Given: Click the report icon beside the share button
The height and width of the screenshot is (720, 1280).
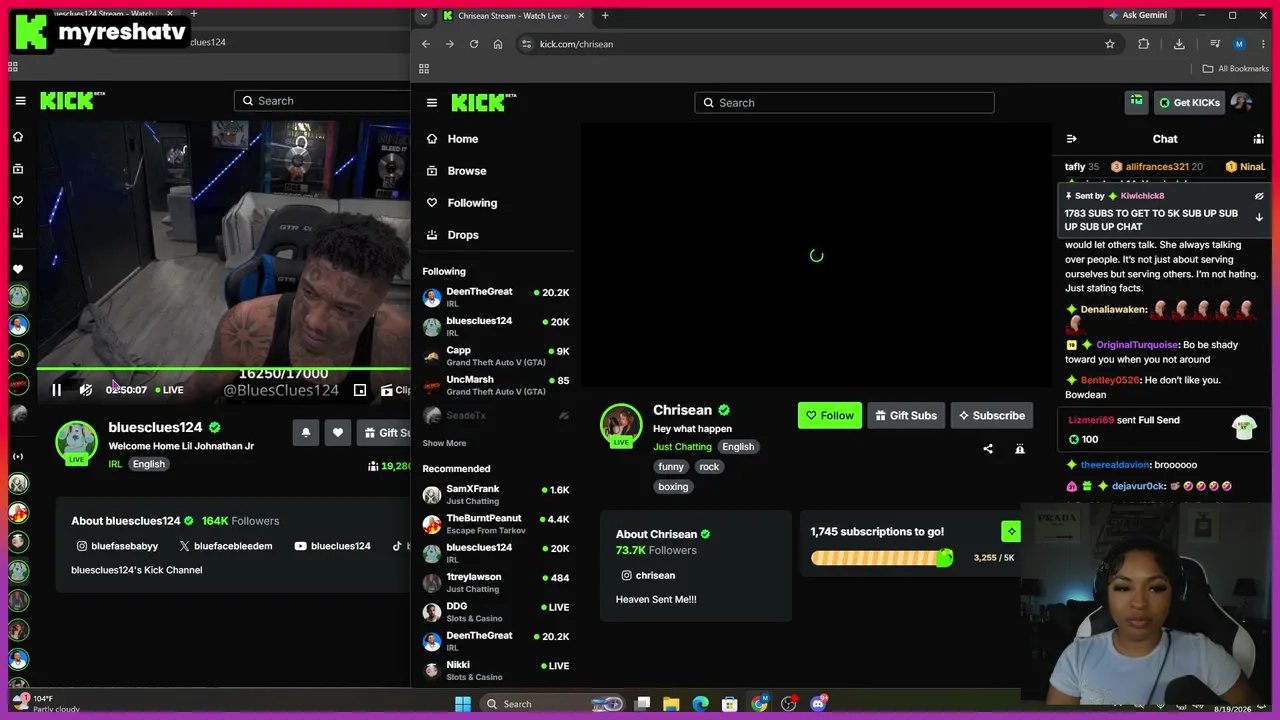Looking at the screenshot, I should (x=1020, y=449).
